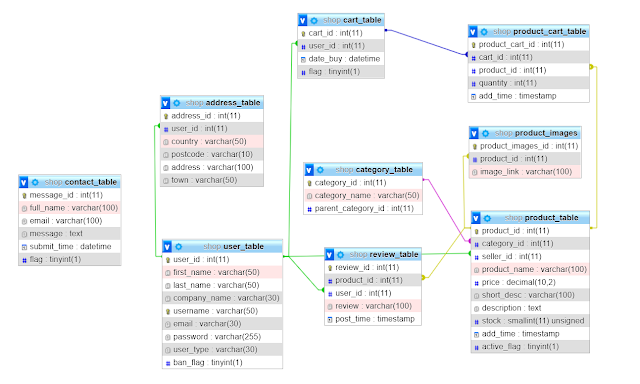Select 'email : varchar(100)' row in contact_table
This screenshot has width=640, height=384.
(70, 221)
